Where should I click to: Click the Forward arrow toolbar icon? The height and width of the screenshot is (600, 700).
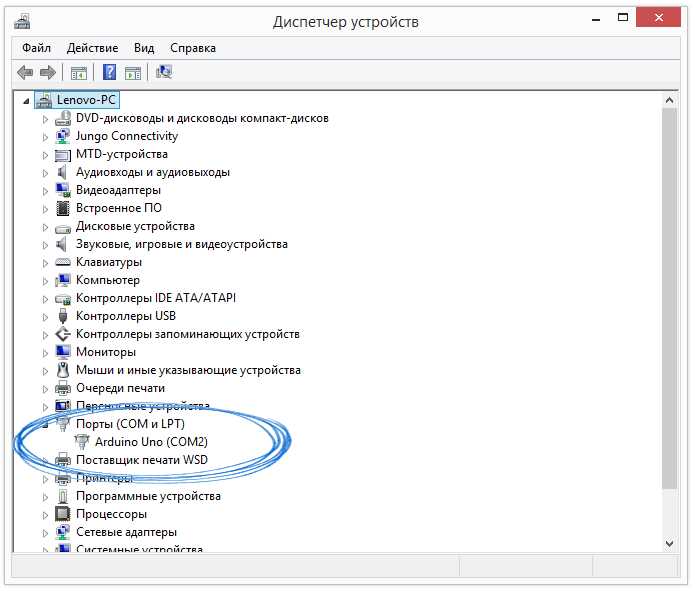(x=48, y=72)
